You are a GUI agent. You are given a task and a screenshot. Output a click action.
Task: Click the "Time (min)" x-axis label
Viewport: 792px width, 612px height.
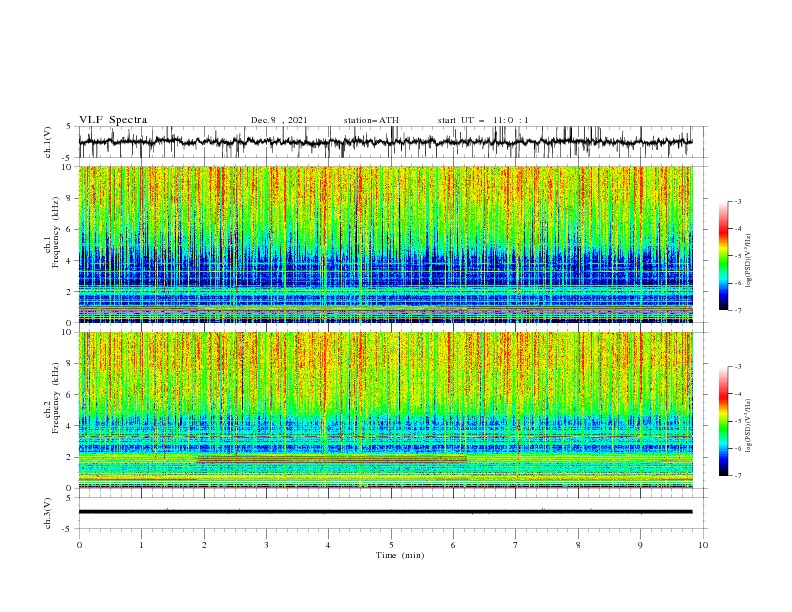tap(400, 555)
